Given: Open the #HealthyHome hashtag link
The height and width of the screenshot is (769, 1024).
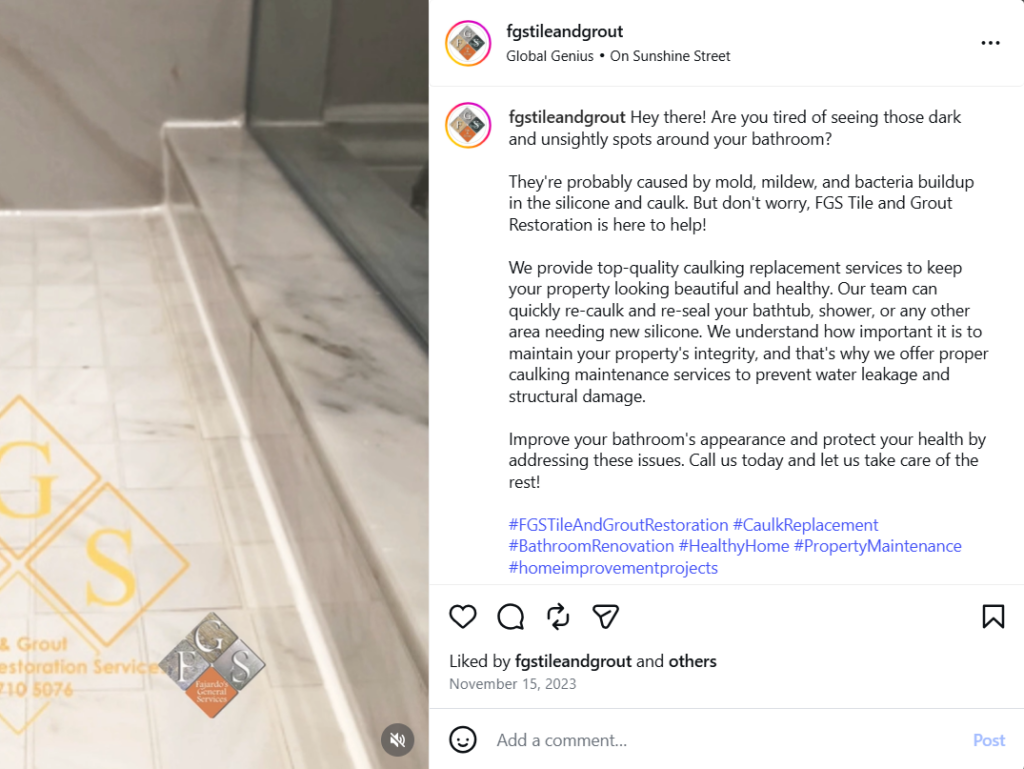Looking at the screenshot, I should point(733,546).
